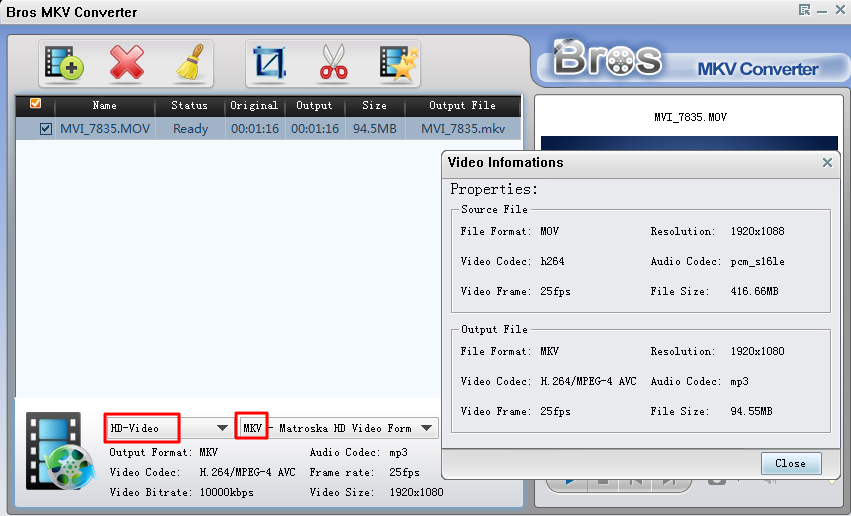This screenshot has height=516, width=851.
Task: Remove selected file with red X icon
Action: point(126,63)
